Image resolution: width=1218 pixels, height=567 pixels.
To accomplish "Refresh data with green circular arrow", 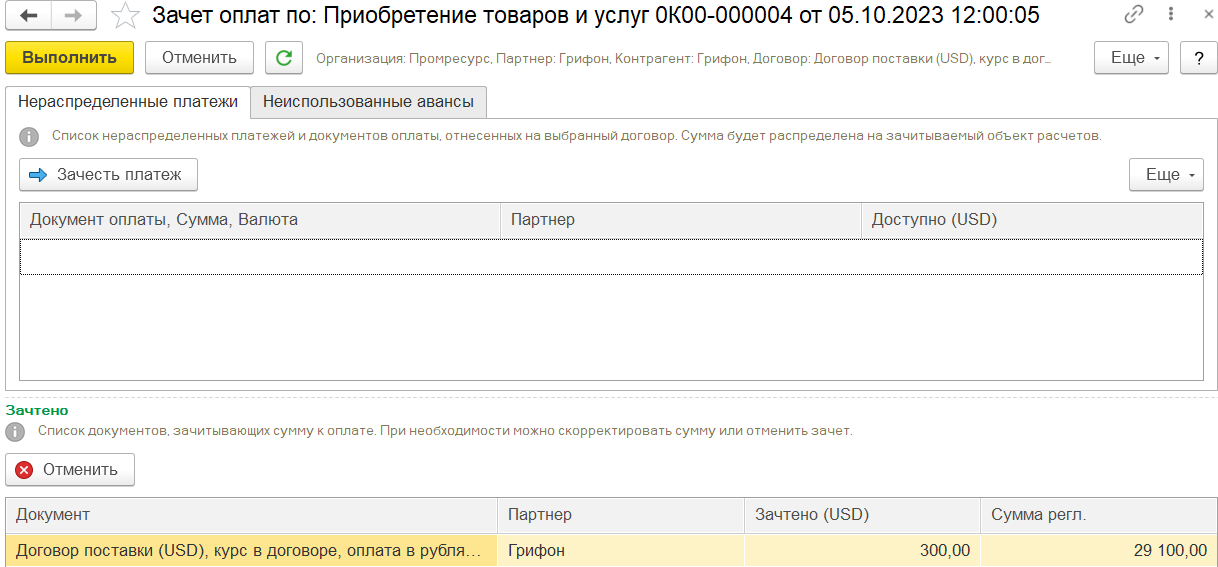I will point(284,58).
